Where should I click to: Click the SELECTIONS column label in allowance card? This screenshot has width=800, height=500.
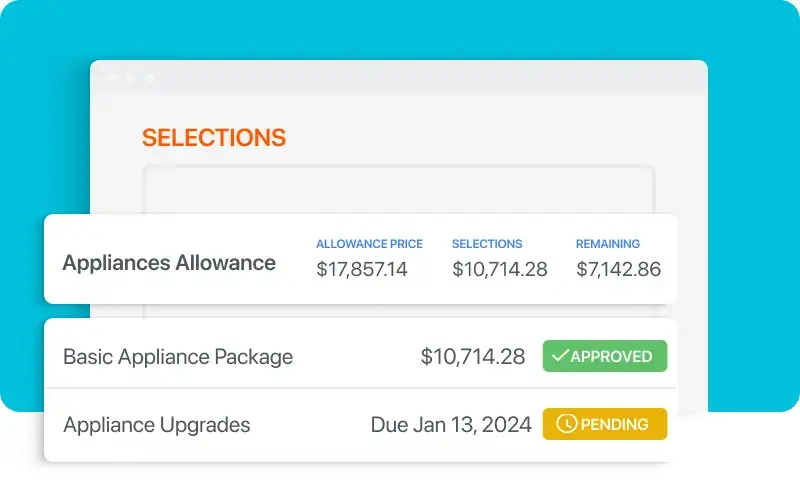pyautogui.click(x=487, y=244)
